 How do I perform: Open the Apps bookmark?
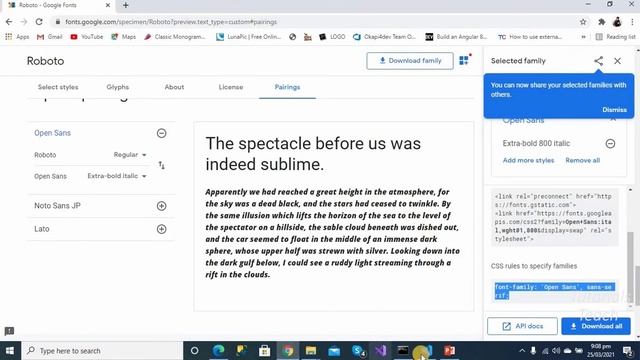[17, 37]
